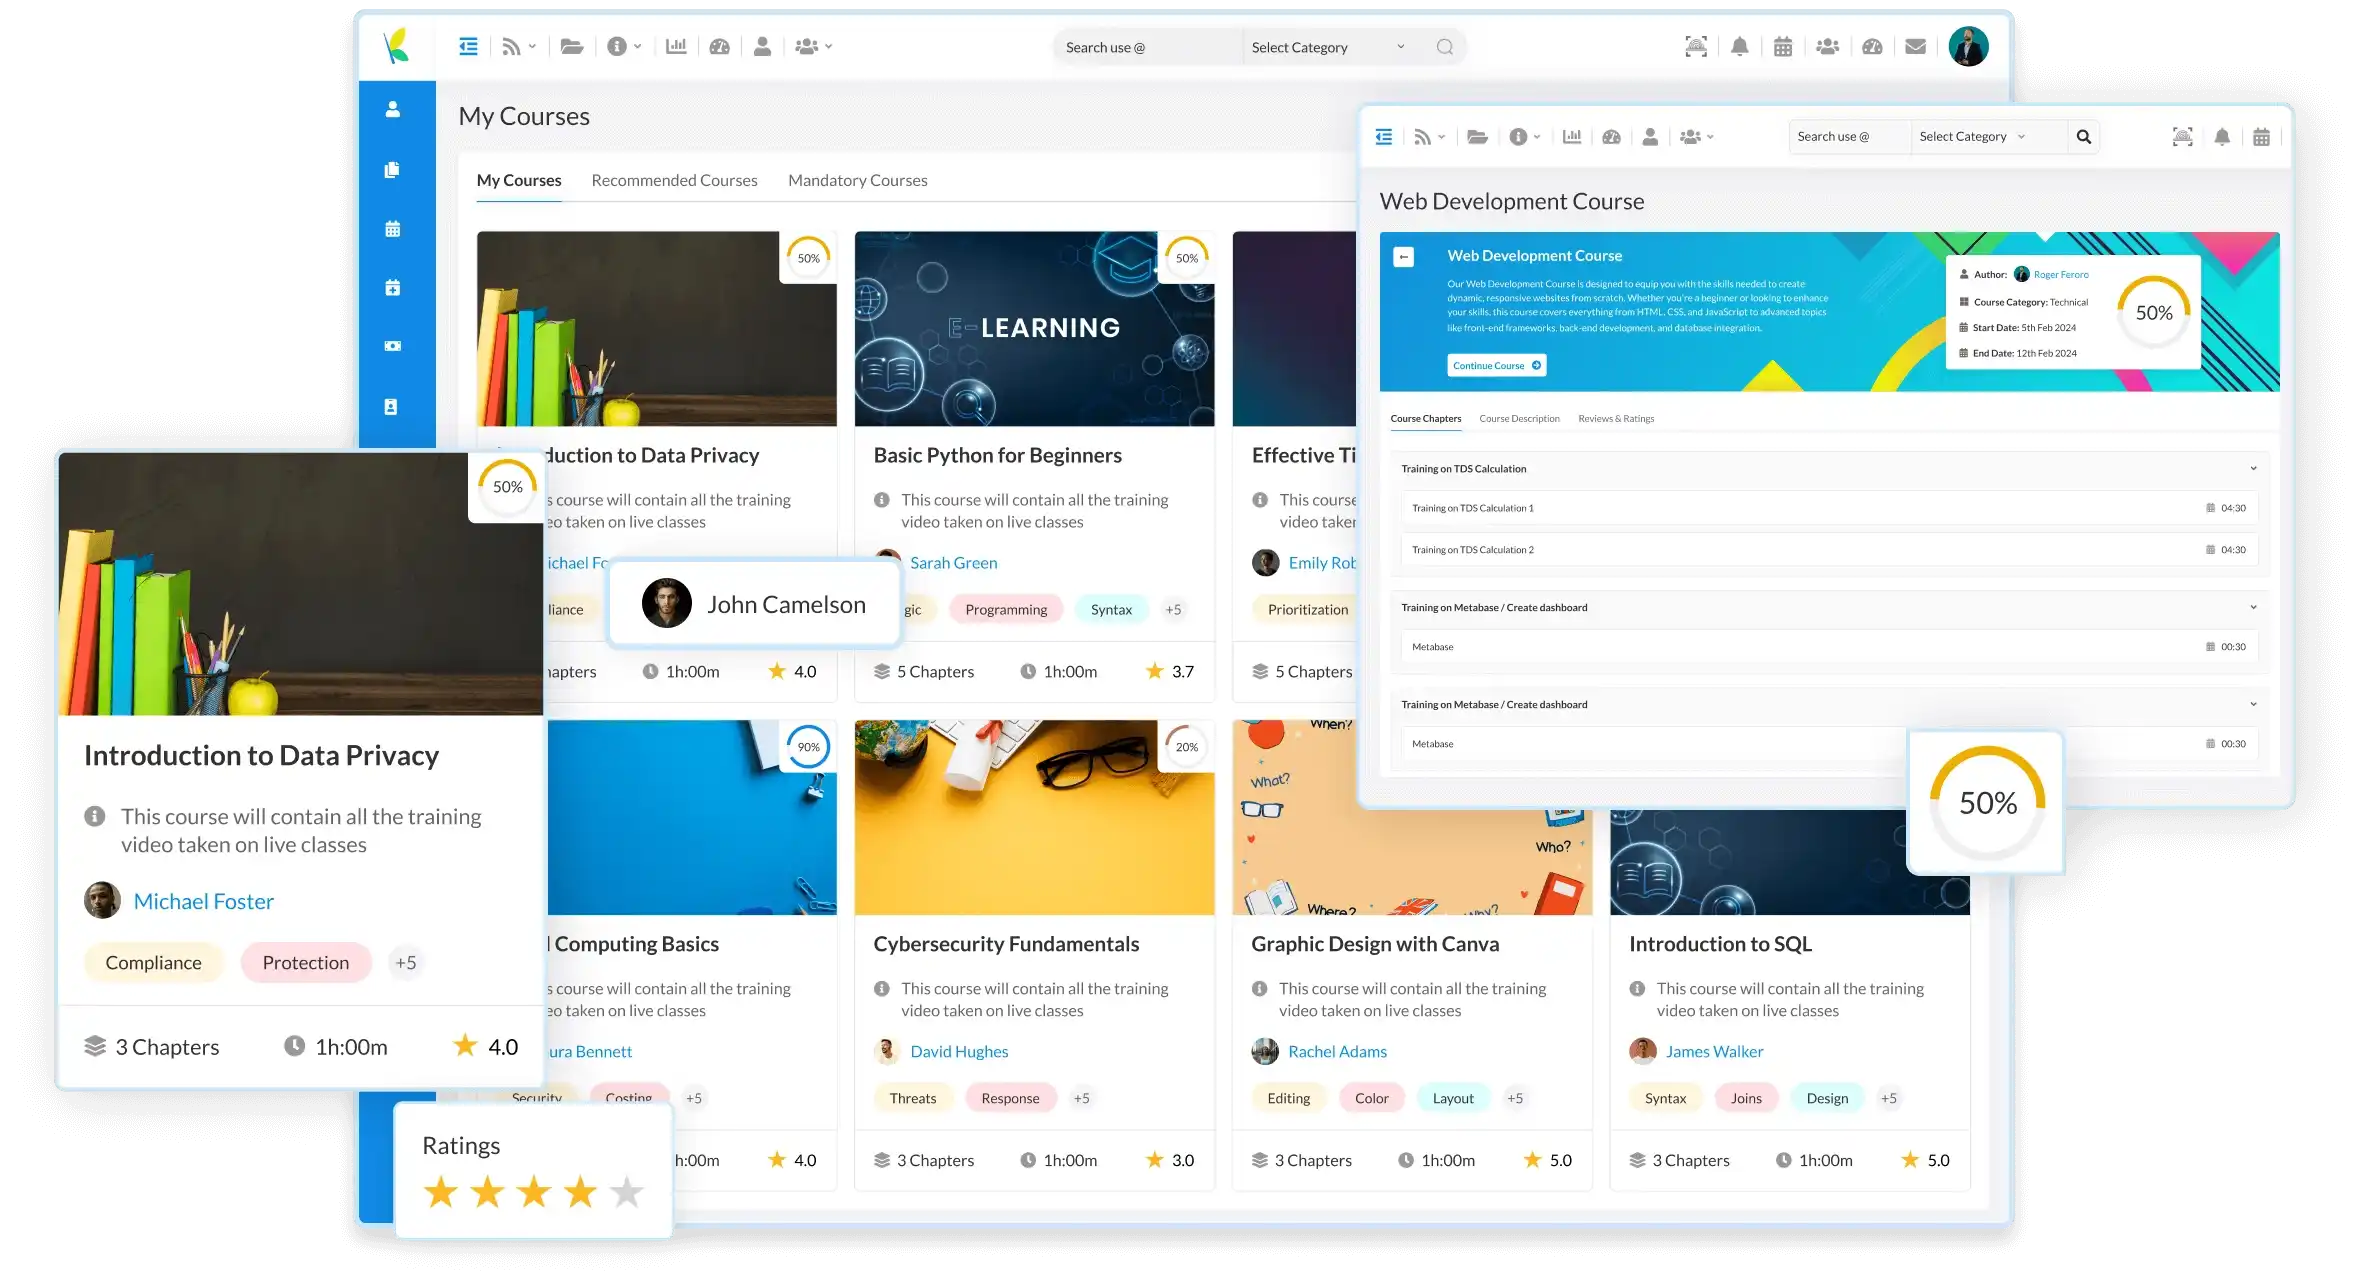Viewport: 2362px width, 1283px height.
Task: Open author James Walker link
Action: click(x=1714, y=1052)
